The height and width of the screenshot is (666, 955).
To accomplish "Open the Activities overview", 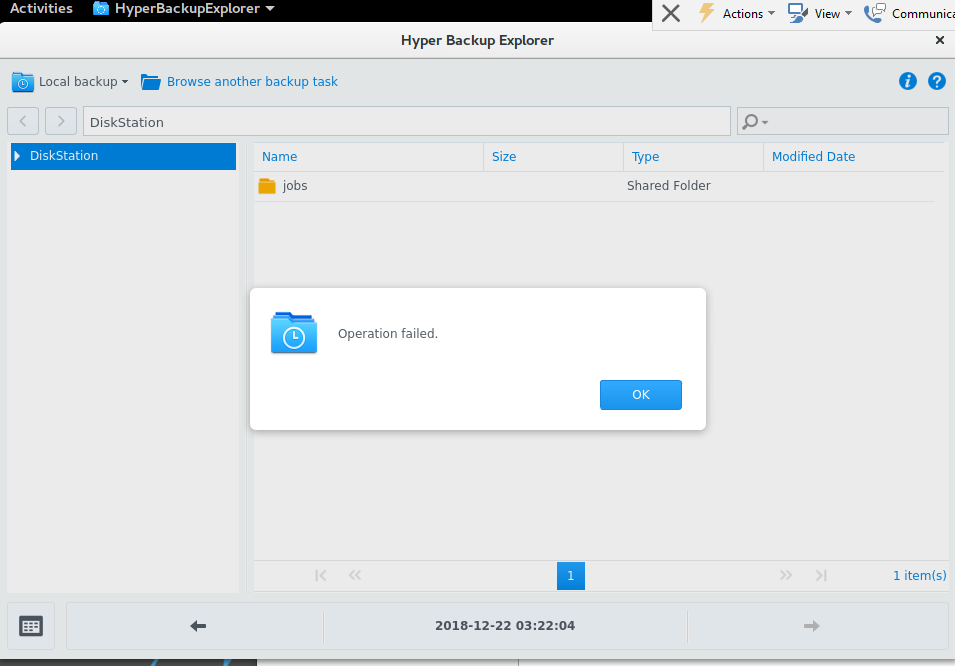I will [x=41, y=9].
